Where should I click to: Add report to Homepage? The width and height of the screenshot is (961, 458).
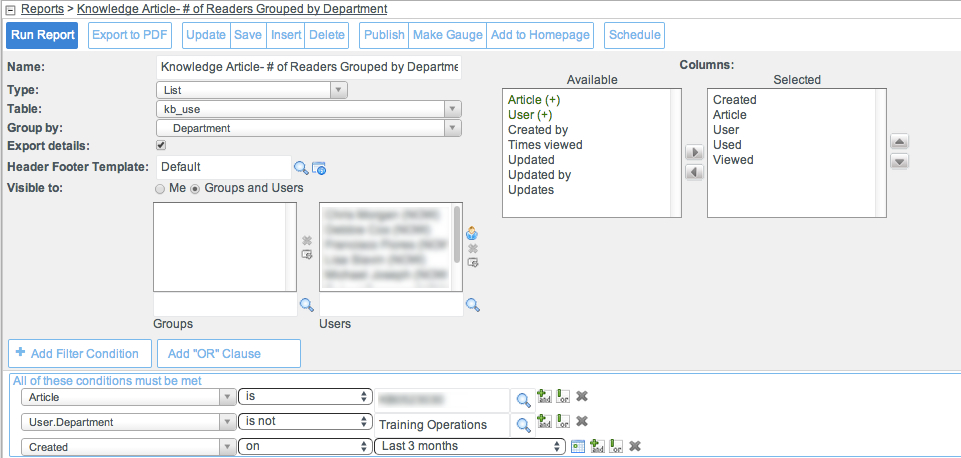540,35
